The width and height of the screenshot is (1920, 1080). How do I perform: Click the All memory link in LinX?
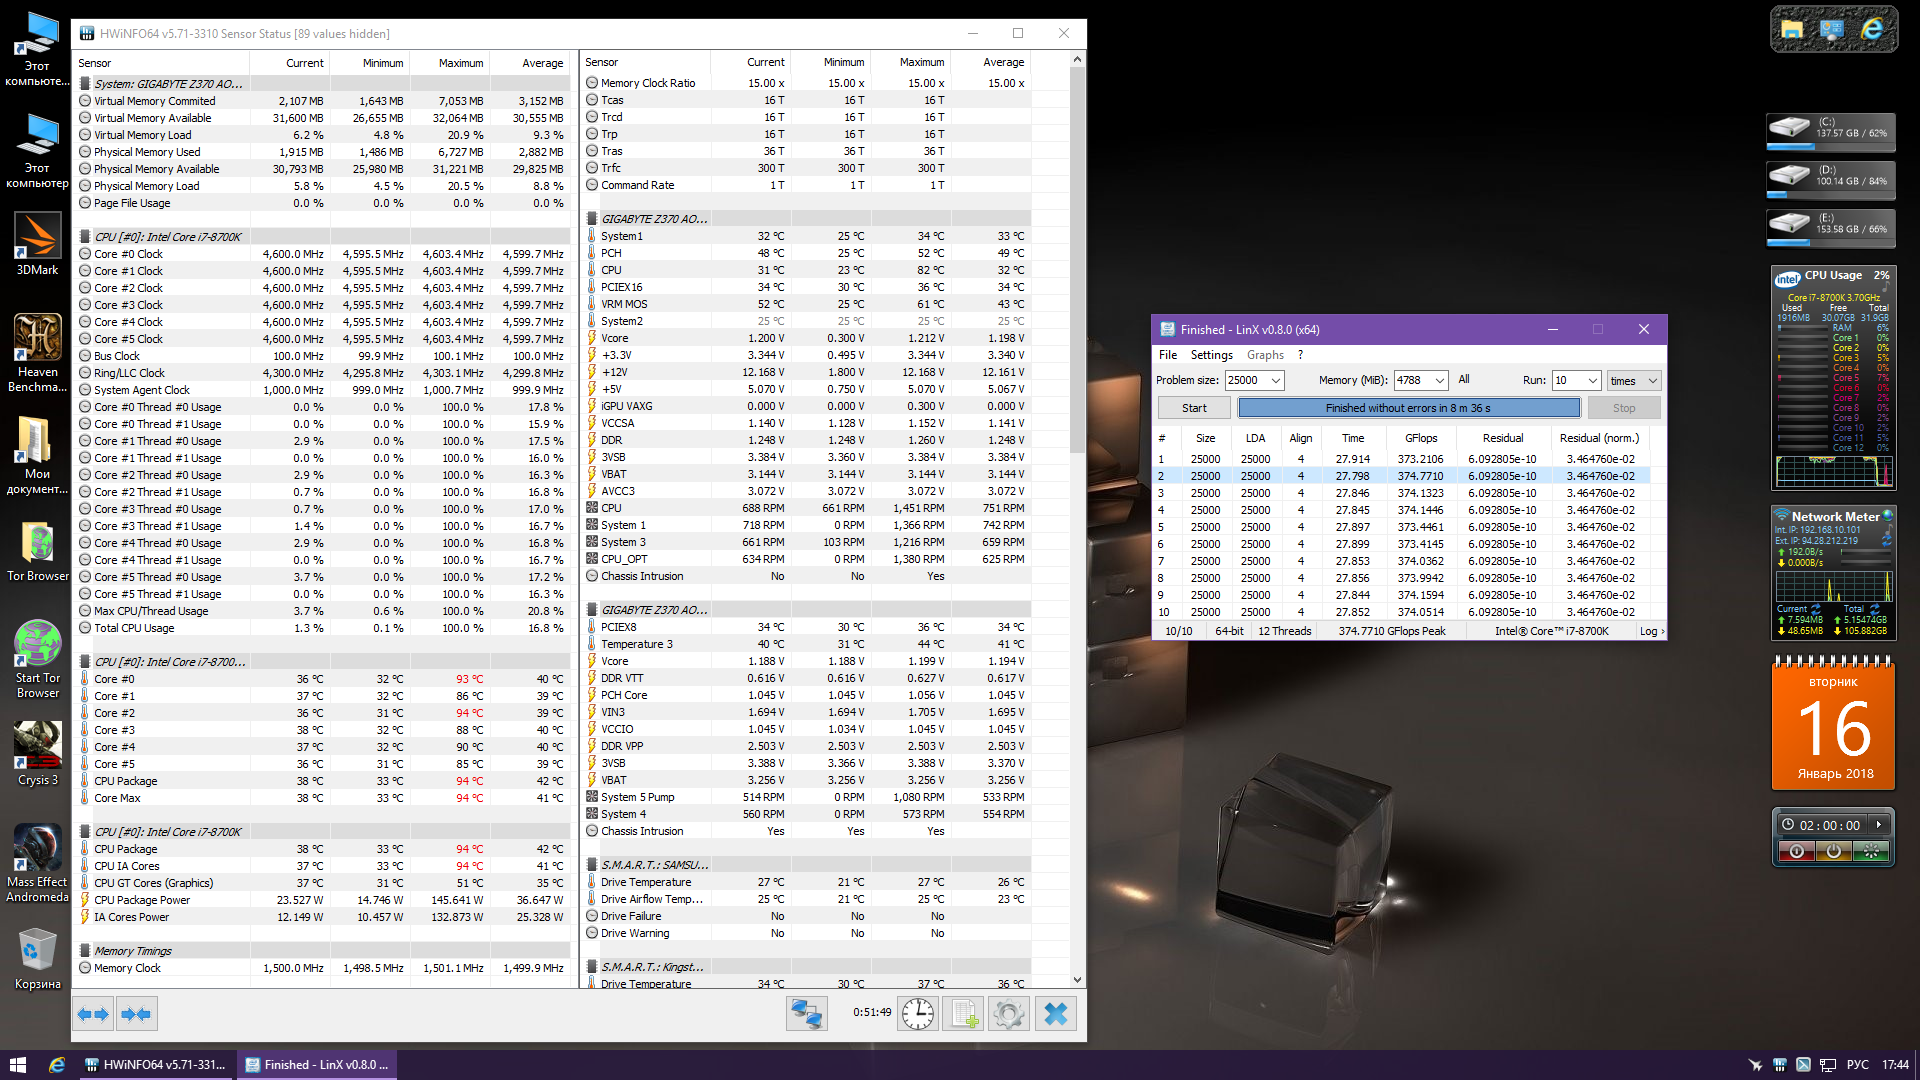coord(1464,380)
